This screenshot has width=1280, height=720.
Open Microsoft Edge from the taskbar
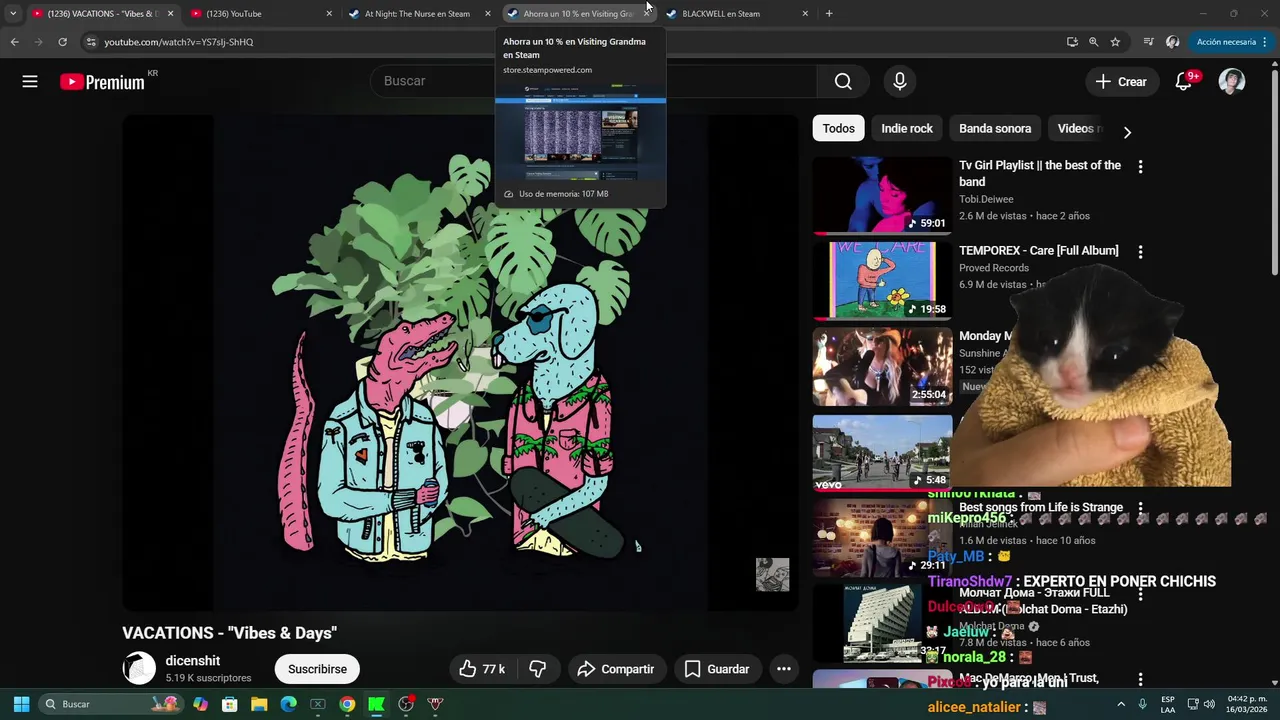coord(288,704)
